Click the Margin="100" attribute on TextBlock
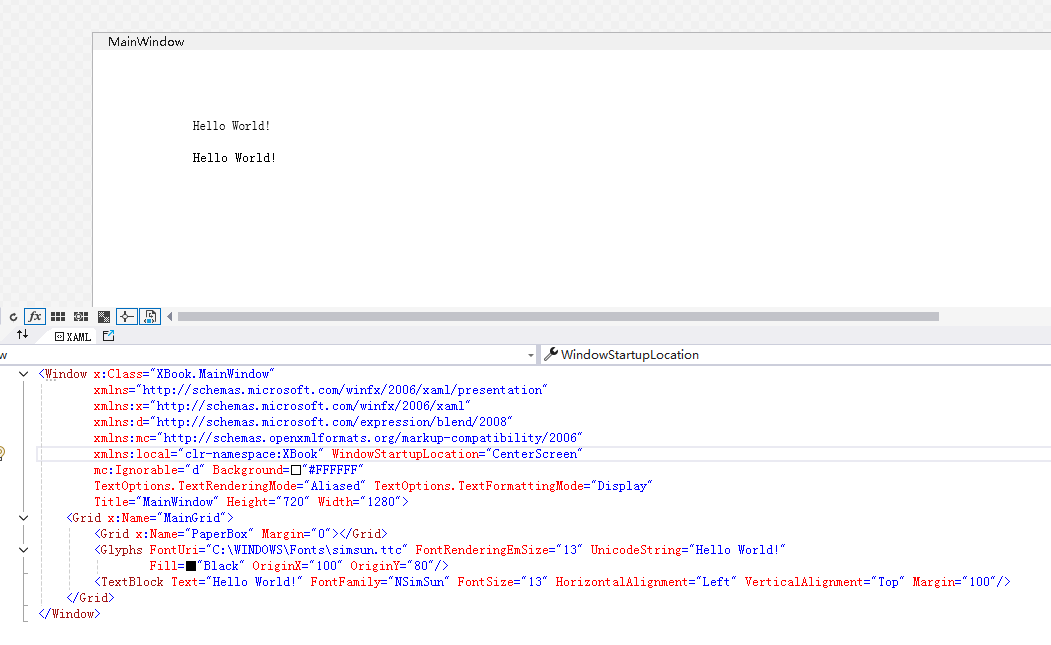 (x=954, y=583)
